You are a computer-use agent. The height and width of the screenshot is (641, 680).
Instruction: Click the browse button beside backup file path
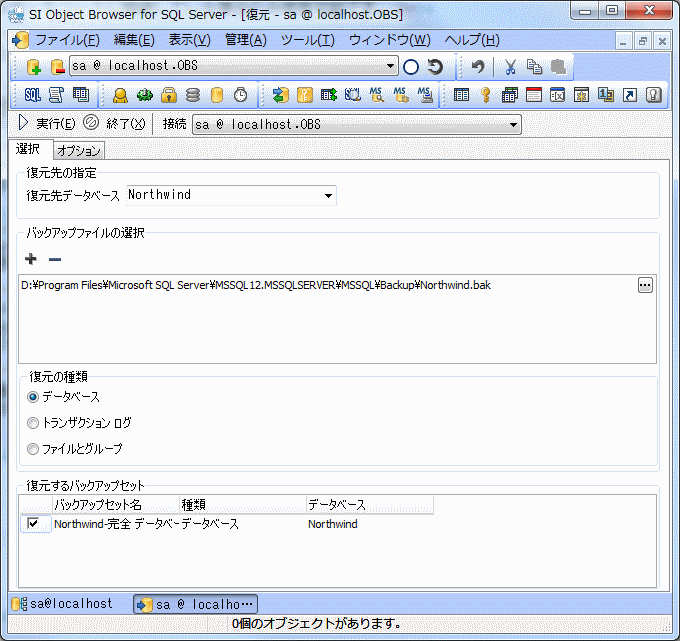pyautogui.click(x=645, y=285)
